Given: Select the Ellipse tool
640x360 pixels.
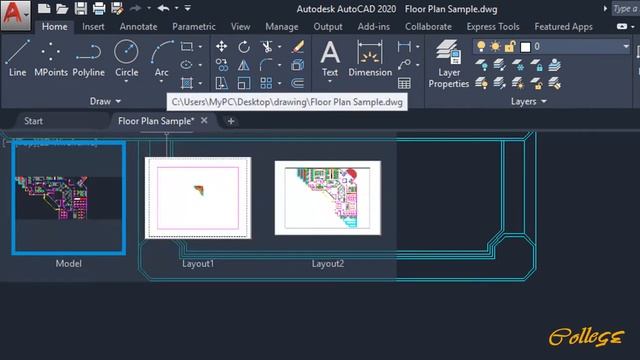Looking at the screenshot, I should [187, 64].
